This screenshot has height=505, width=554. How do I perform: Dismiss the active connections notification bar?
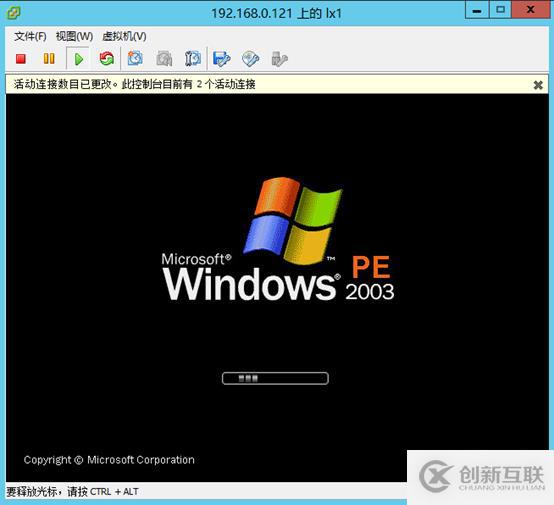tap(538, 85)
